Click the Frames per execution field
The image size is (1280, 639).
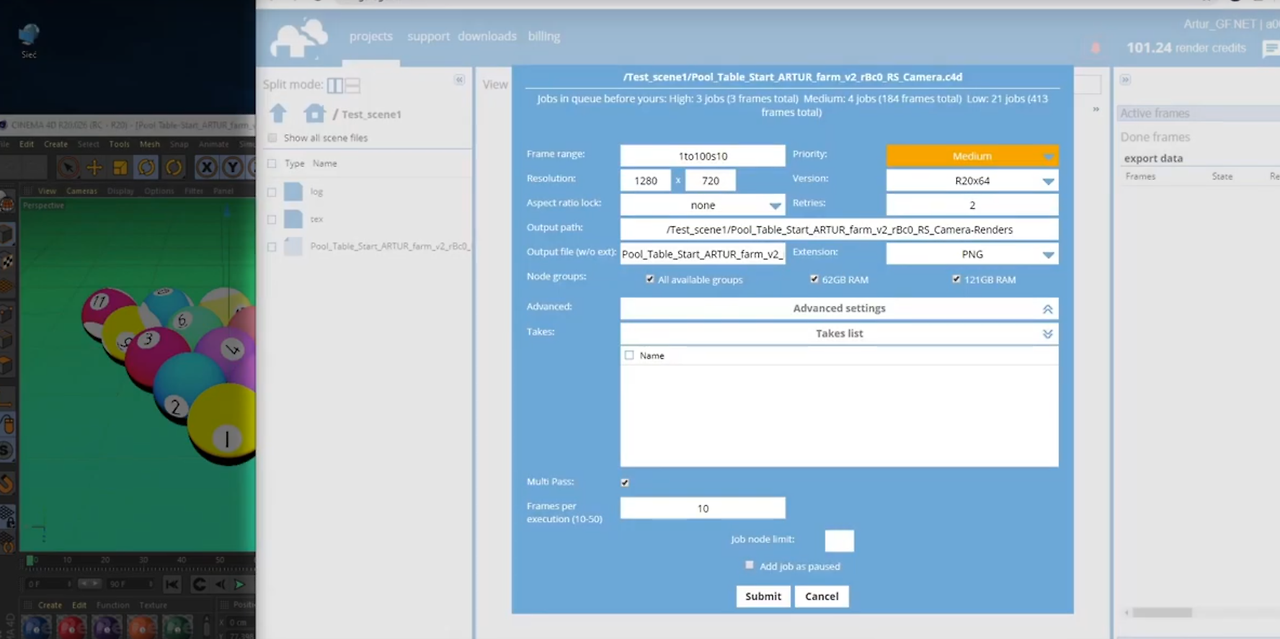point(702,508)
